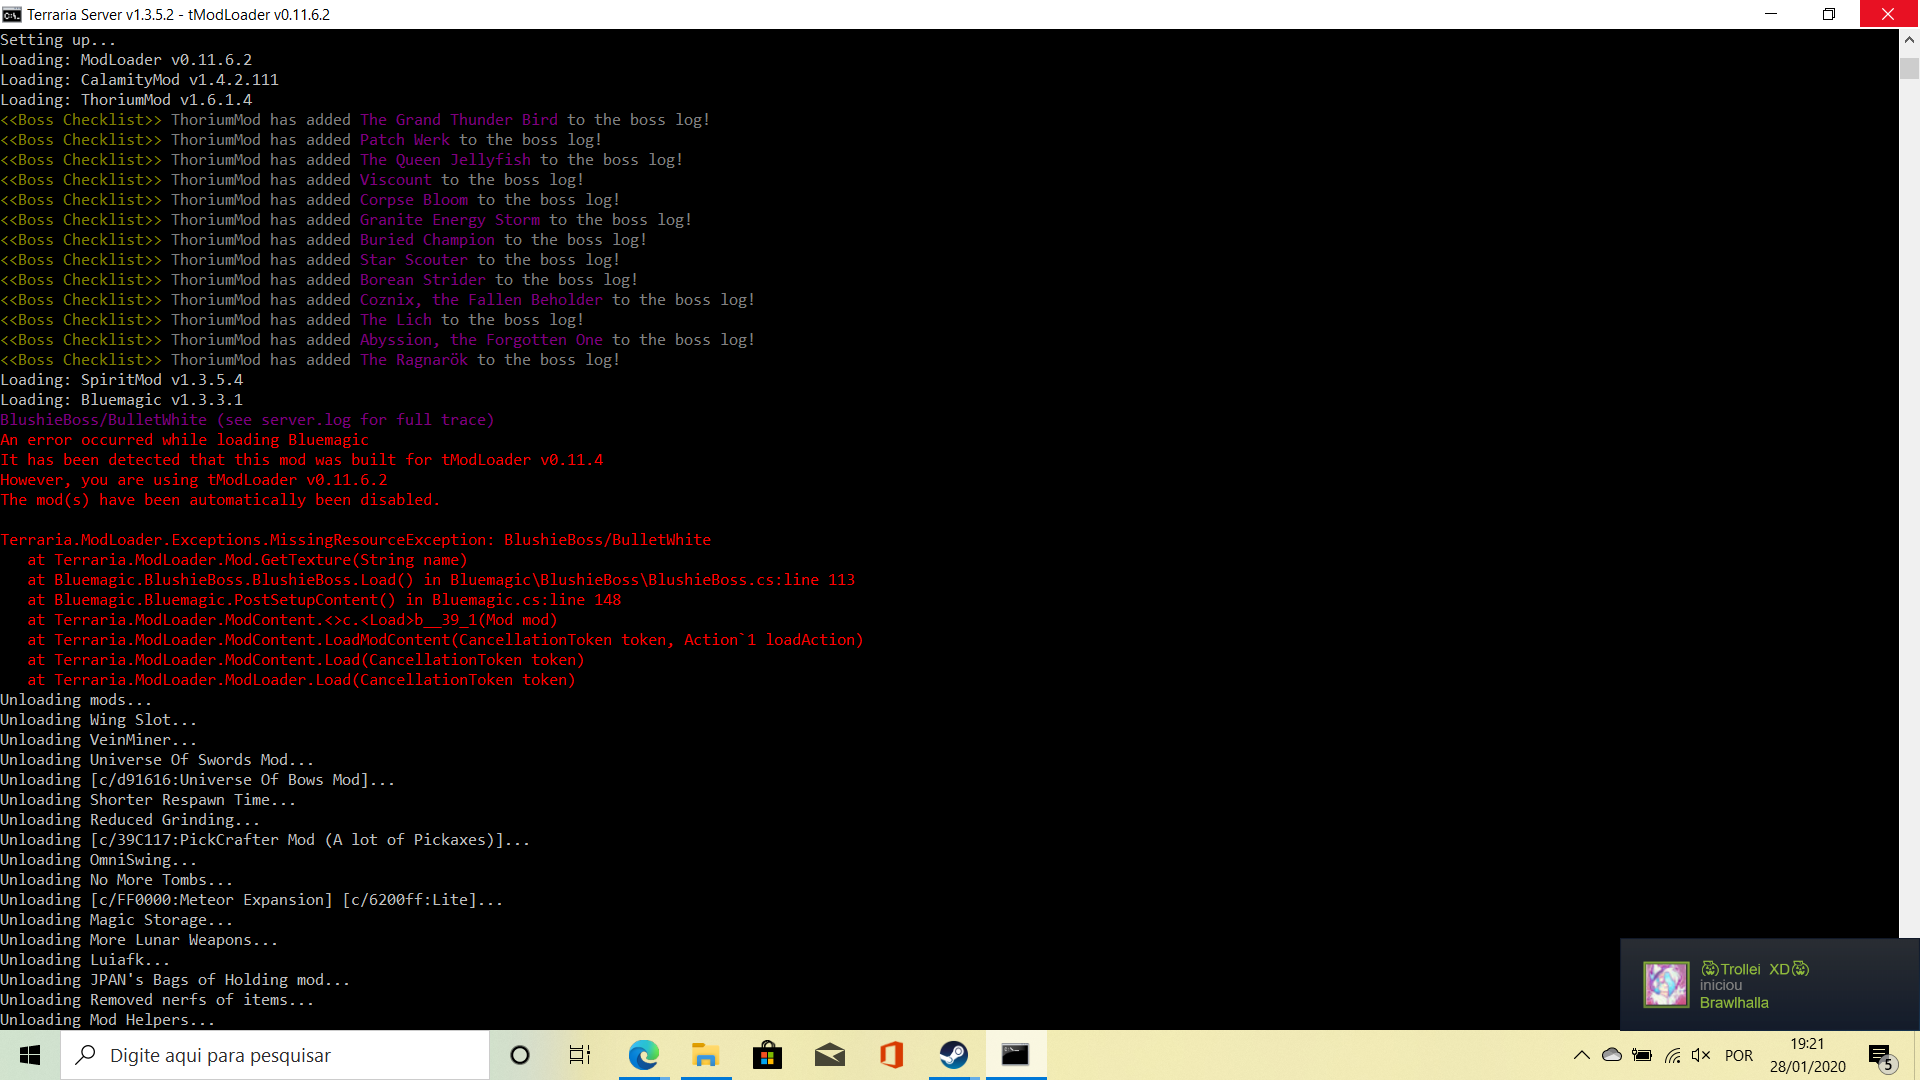
Task: Switch the POR keyboard language indicator
Action: [x=1739, y=1055]
